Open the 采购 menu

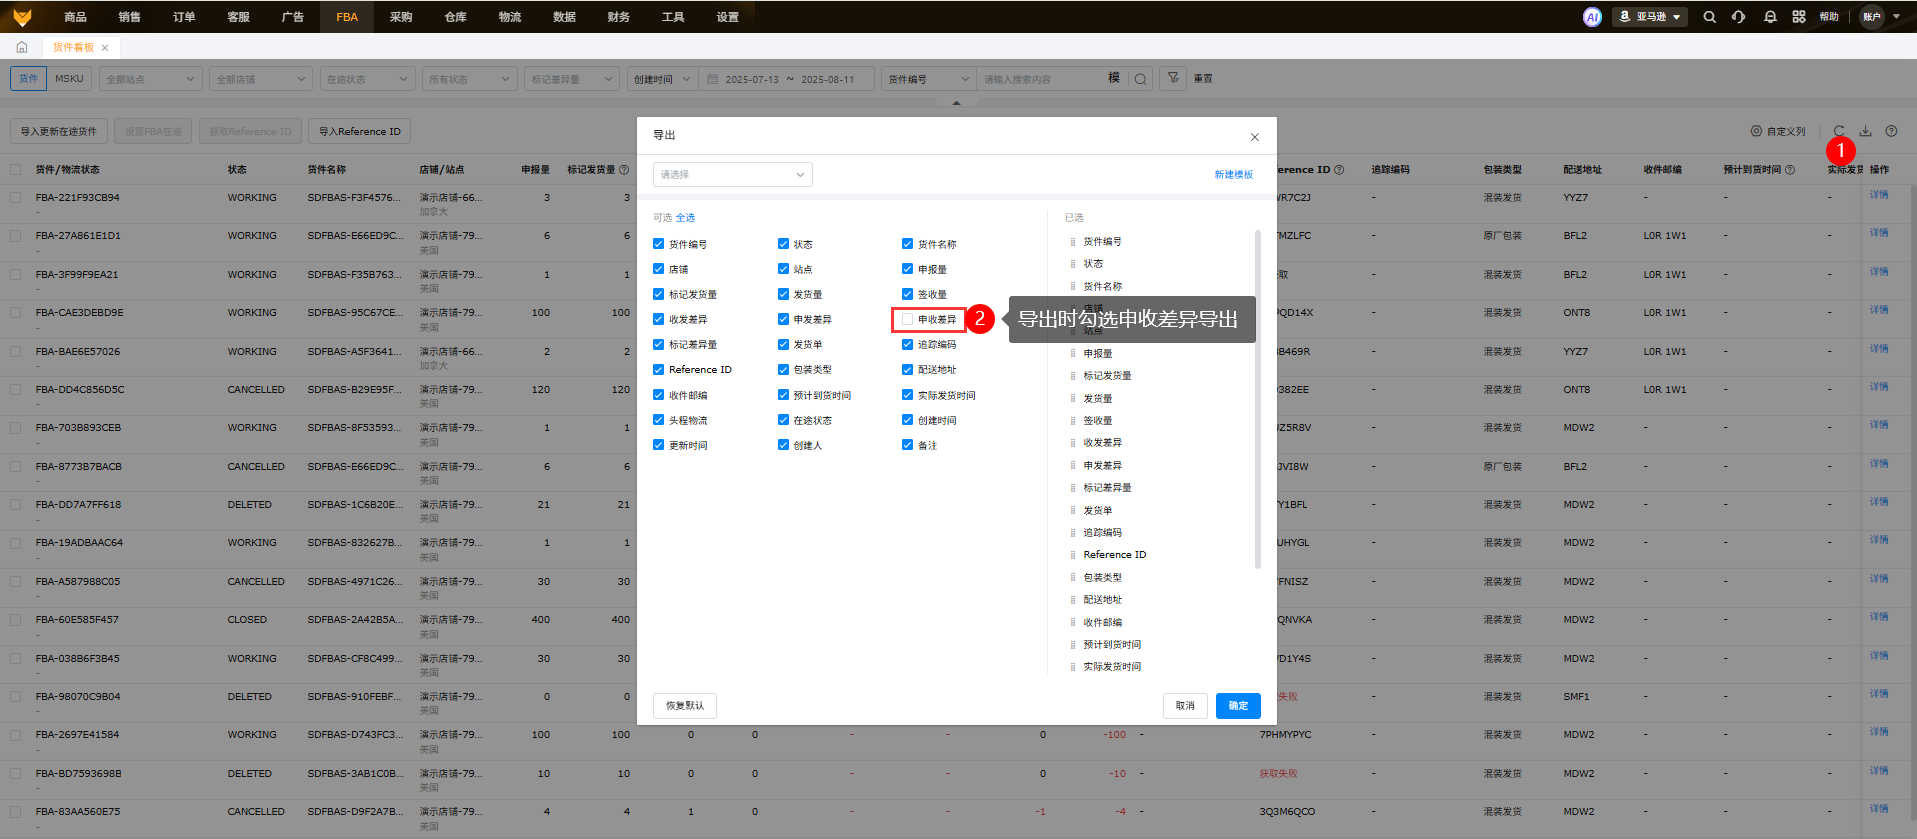click(x=401, y=17)
